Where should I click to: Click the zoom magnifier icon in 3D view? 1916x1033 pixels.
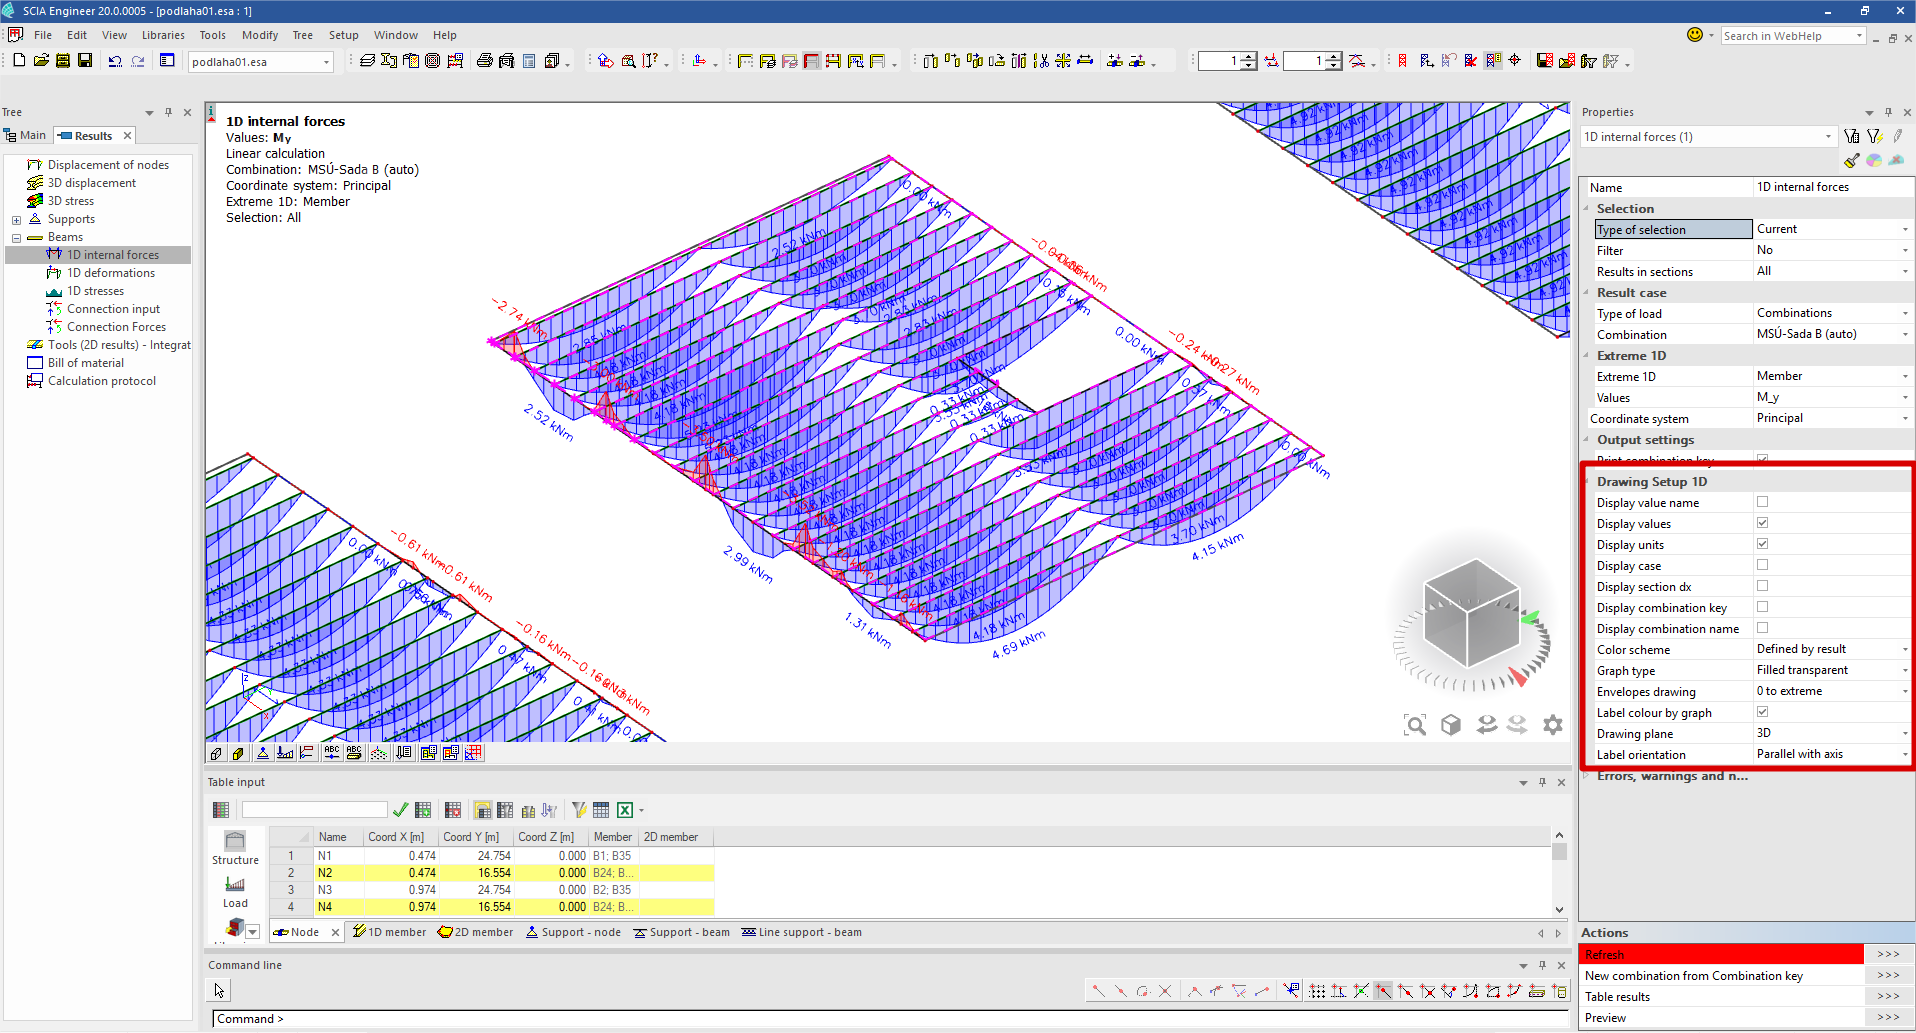click(1415, 725)
